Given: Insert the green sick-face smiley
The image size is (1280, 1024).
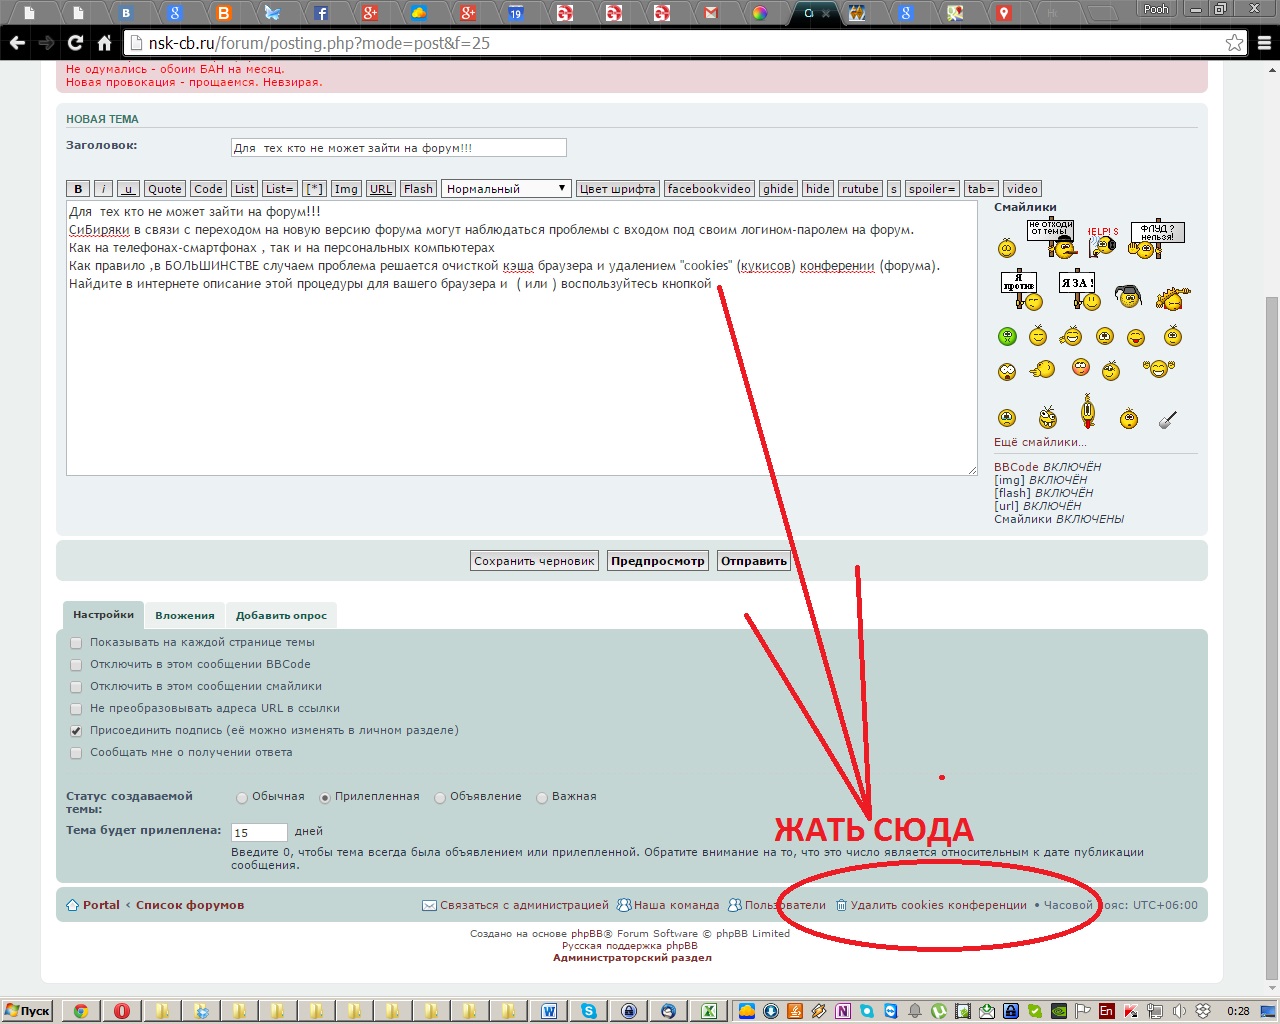Looking at the screenshot, I should [x=1007, y=337].
